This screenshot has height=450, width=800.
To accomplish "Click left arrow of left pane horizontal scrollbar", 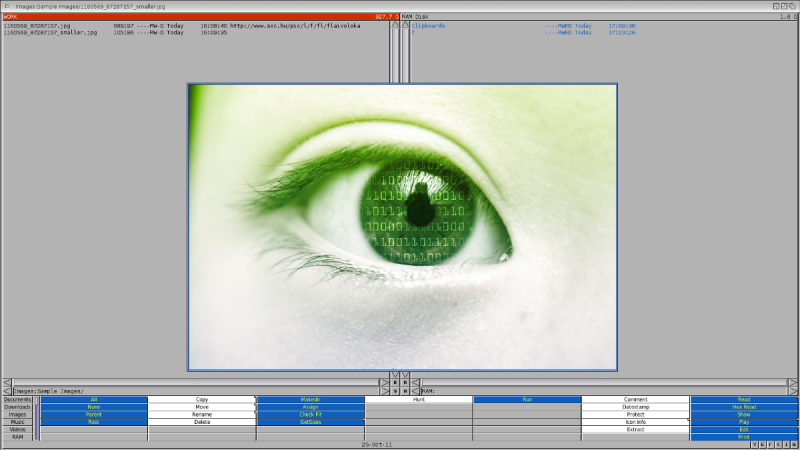I will pyautogui.click(x=6, y=382).
